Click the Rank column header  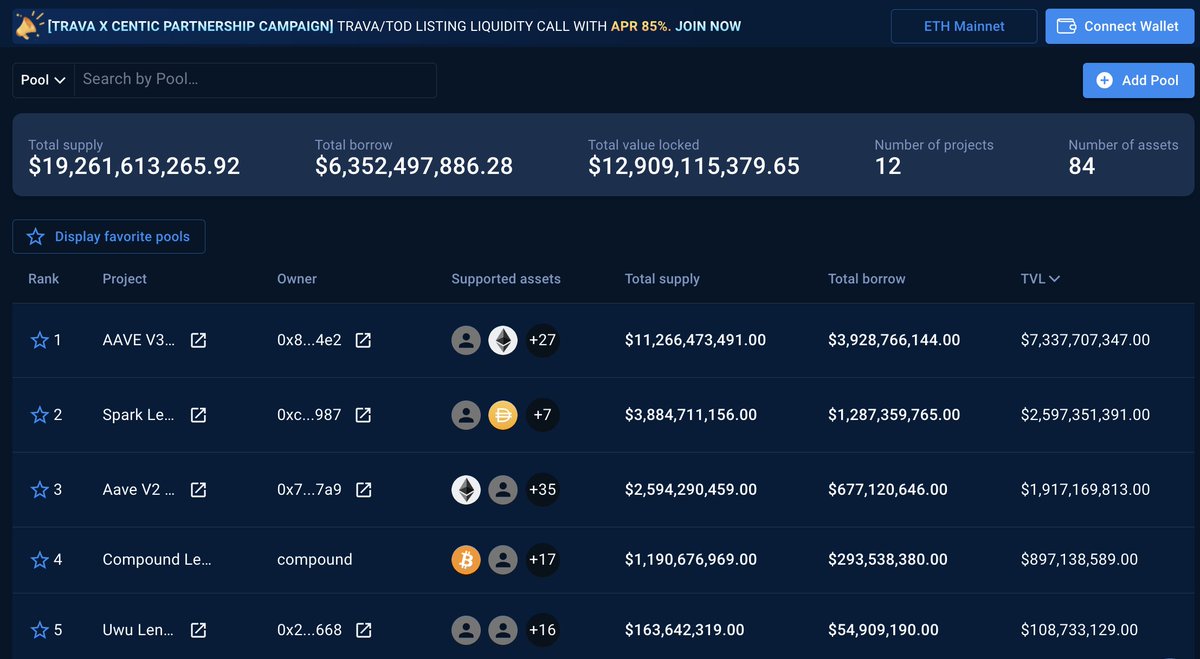coord(44,279)
